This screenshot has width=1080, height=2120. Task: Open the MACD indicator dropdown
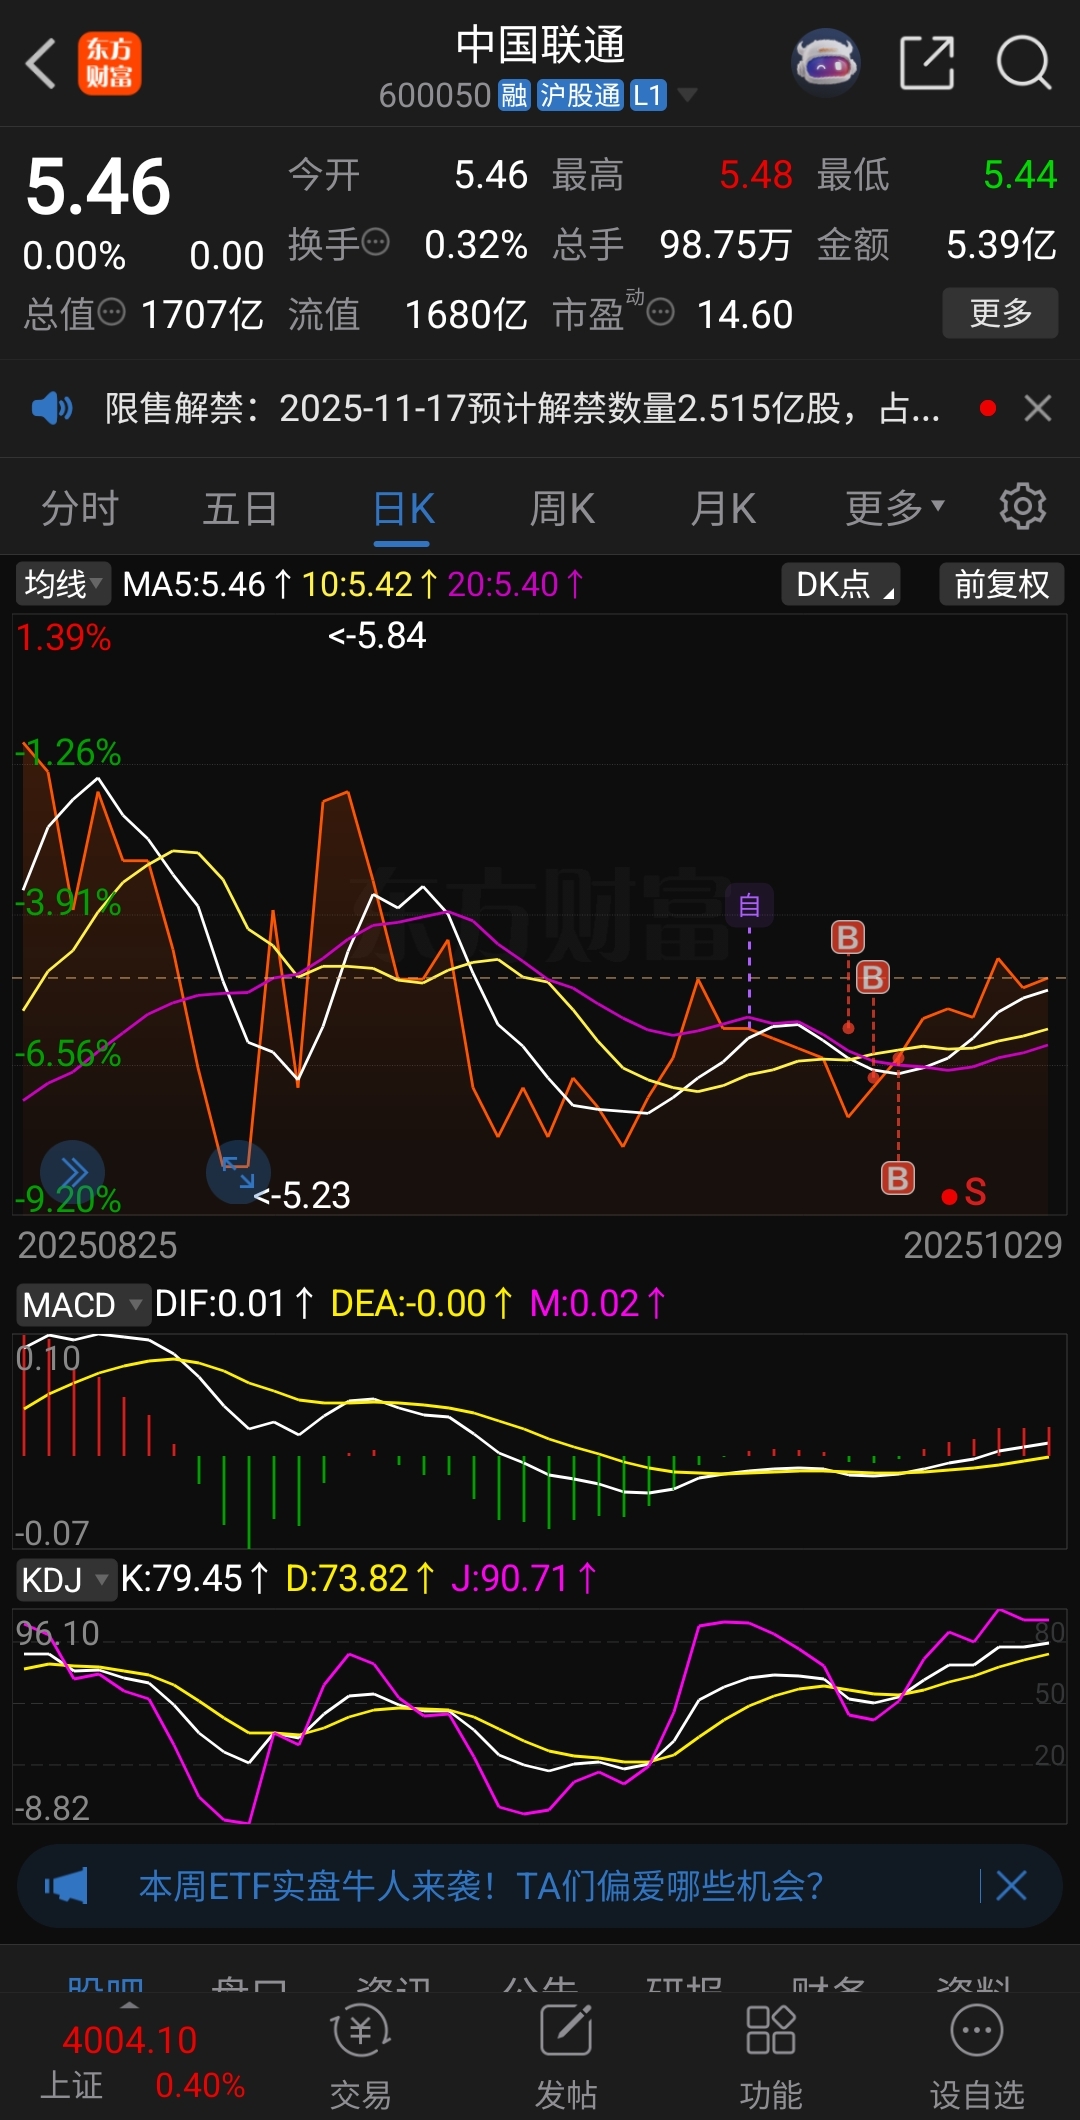pos(82,1305)
